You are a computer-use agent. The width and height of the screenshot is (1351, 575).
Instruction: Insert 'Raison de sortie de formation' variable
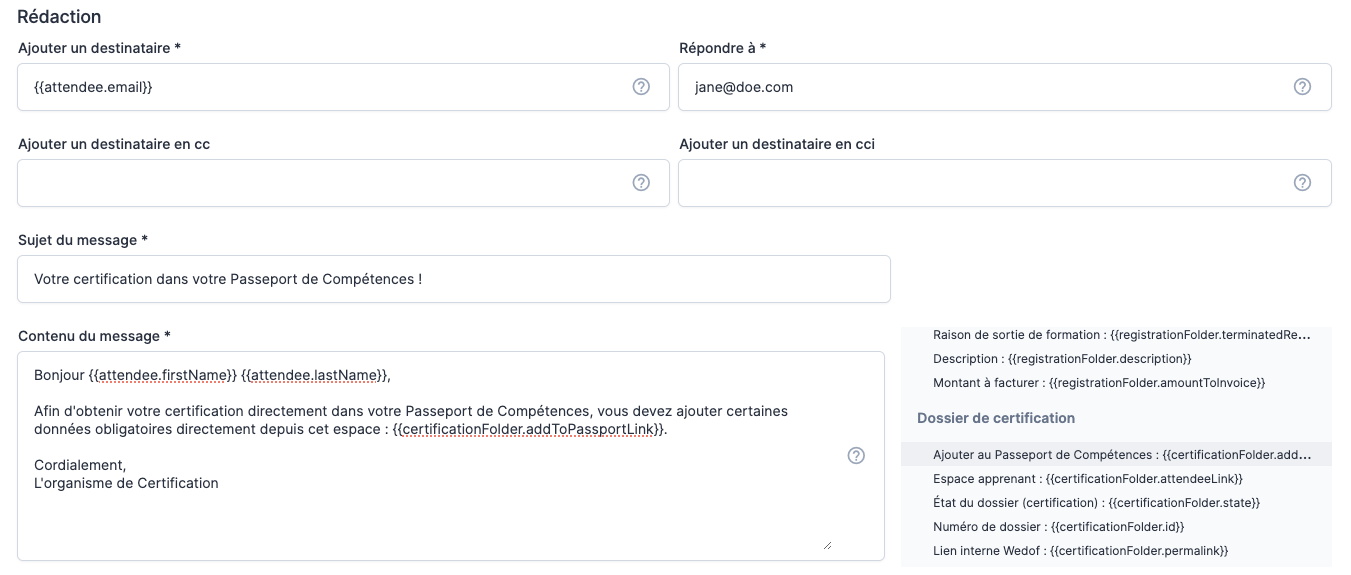(x=1120, y=335)
